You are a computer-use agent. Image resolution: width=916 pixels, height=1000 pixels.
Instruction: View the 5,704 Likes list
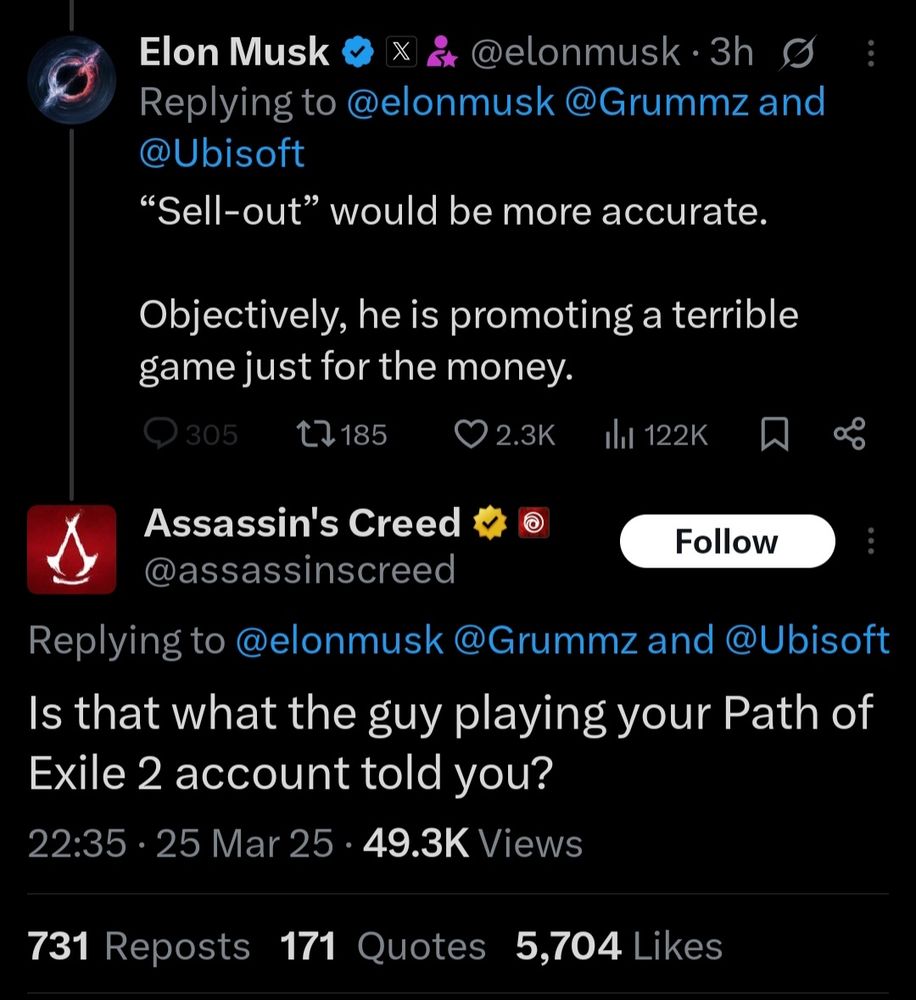pos(619,946)
